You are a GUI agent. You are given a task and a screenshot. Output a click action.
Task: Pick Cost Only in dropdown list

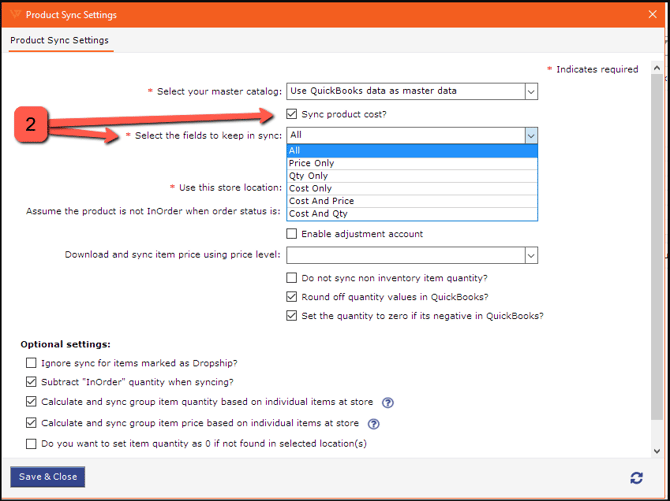[x=412, y=189]
